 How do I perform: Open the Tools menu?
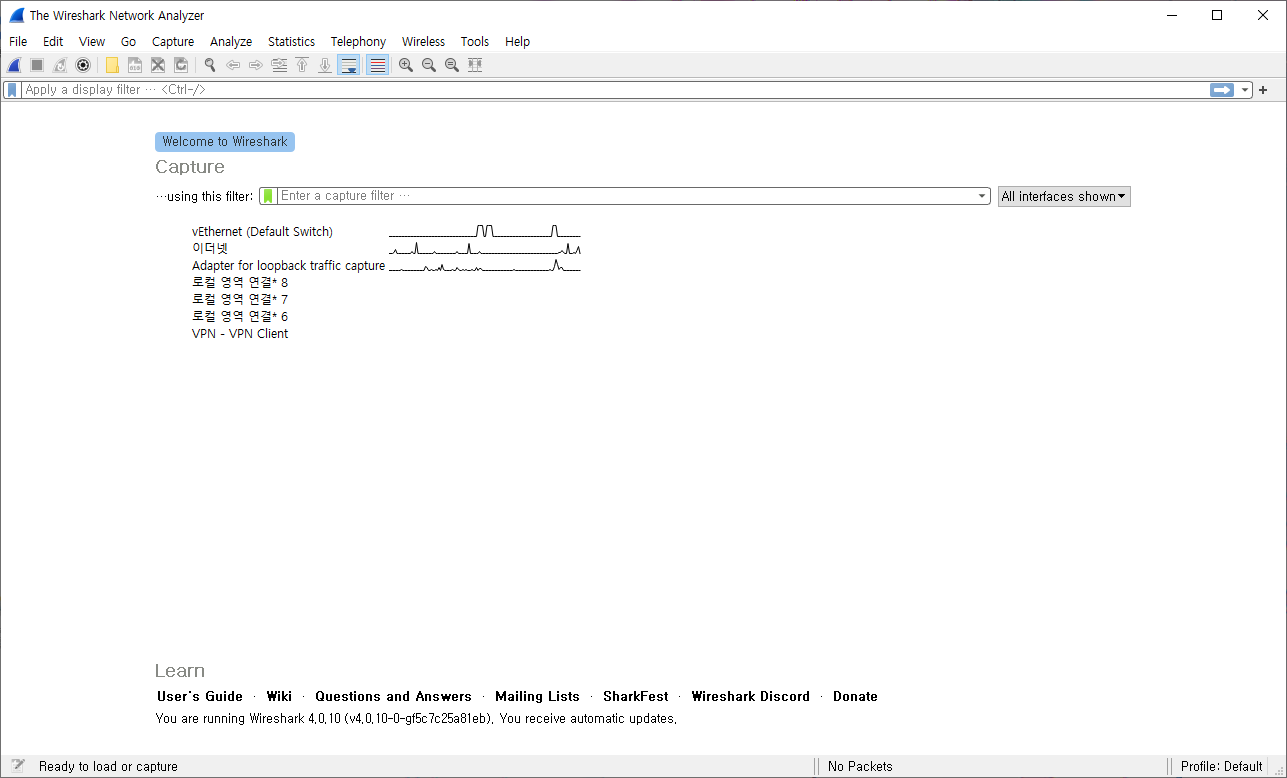coord(475,42)
